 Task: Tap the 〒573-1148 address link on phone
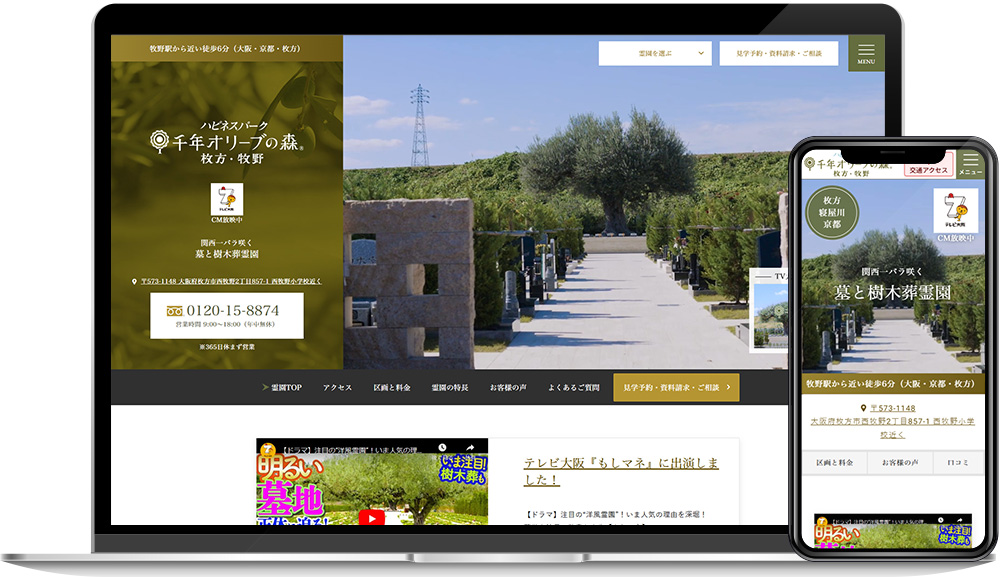pos(892,421)
